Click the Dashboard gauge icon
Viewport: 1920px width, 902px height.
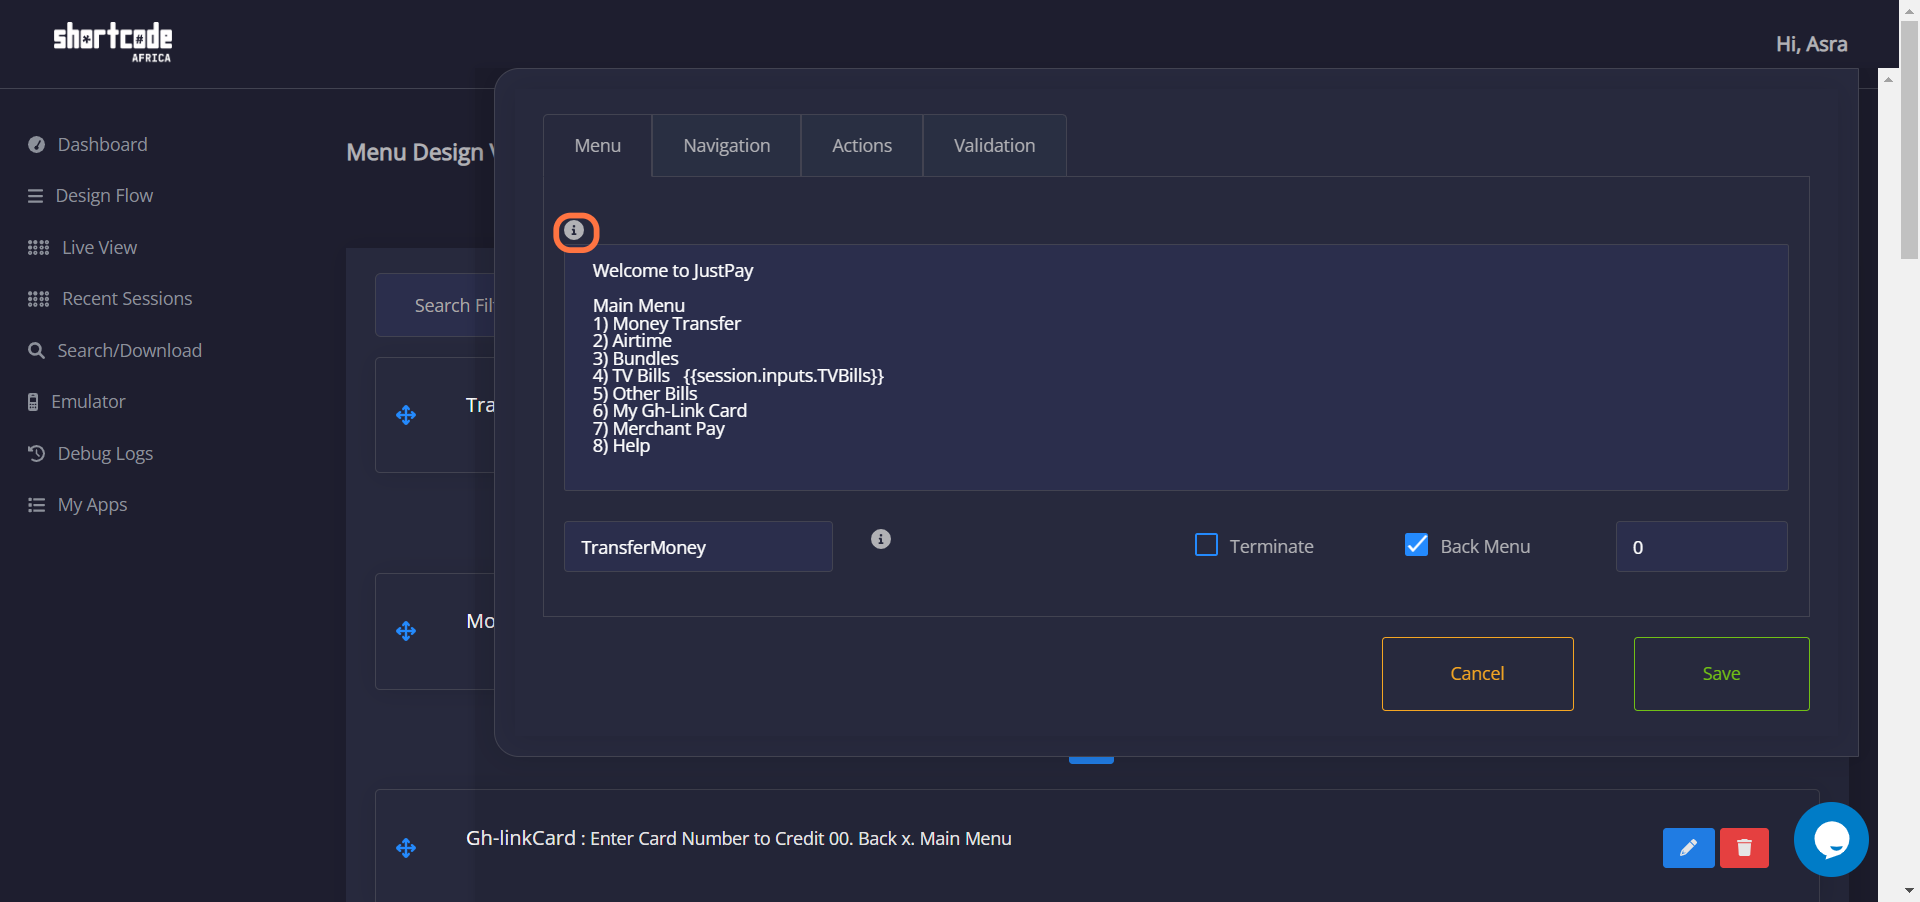click(x=36, y=144)
